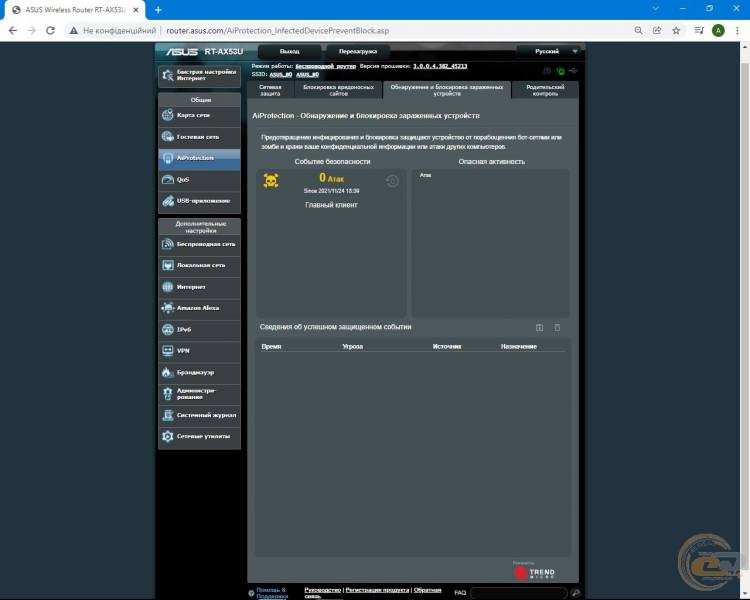The height and width of the screenshot is (600, 750).
Task: Switch to Родительский контроль tab
Action: tap(545, 90)
